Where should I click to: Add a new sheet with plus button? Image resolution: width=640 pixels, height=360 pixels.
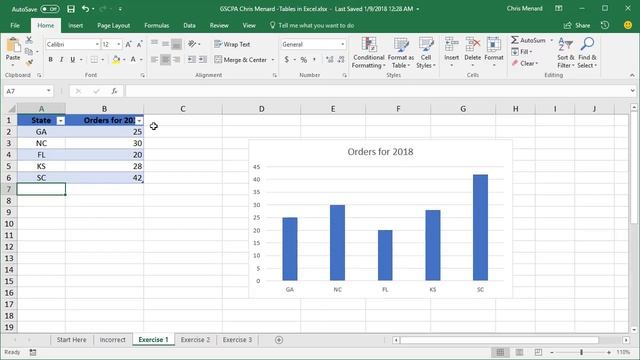279,340
